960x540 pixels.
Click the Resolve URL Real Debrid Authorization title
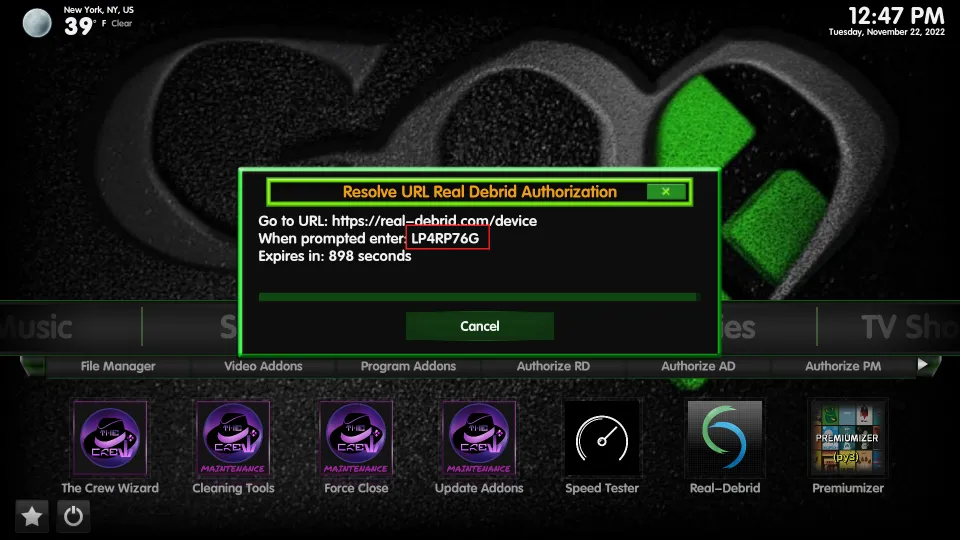pos(479,192)
